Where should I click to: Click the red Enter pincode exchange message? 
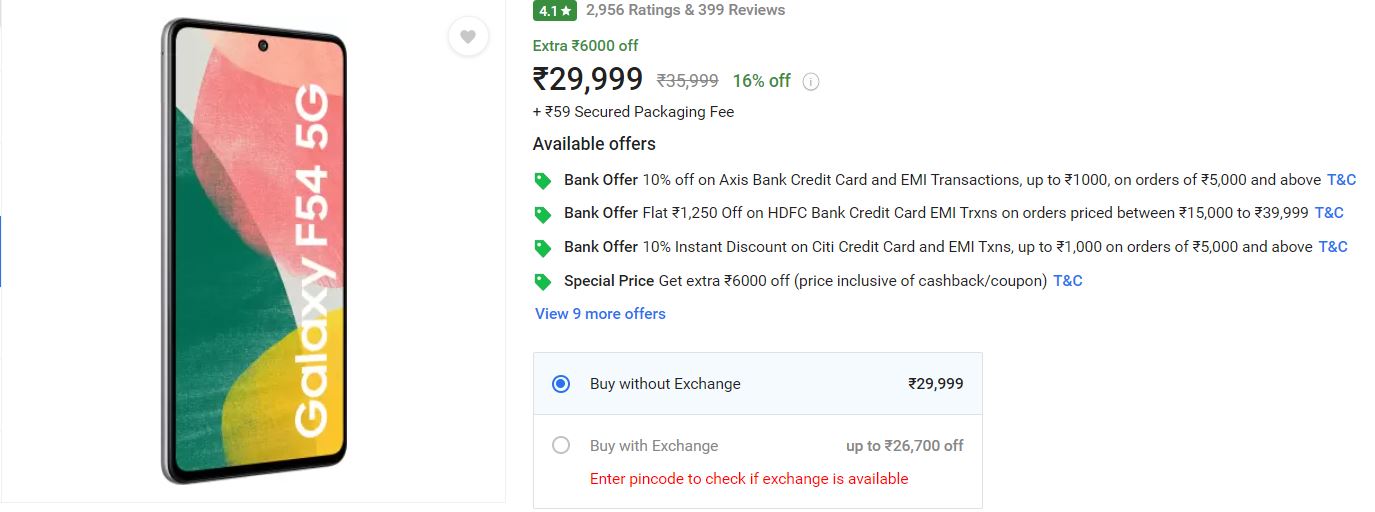[749, 479]
